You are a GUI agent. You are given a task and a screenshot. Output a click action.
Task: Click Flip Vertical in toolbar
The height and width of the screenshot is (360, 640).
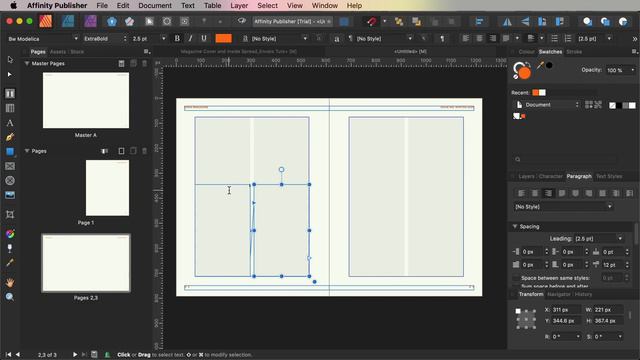pos(525,22)
